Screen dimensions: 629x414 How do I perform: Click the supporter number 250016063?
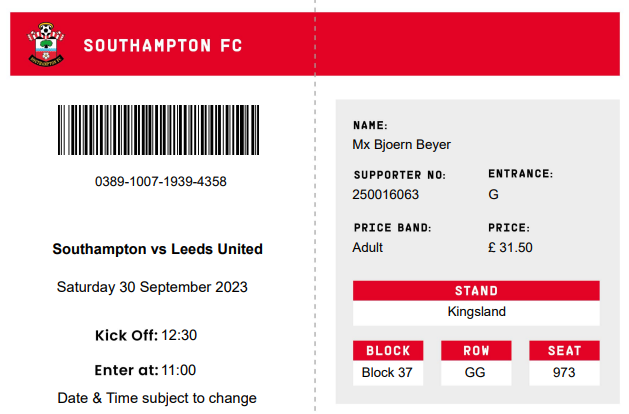coord(386,195)
